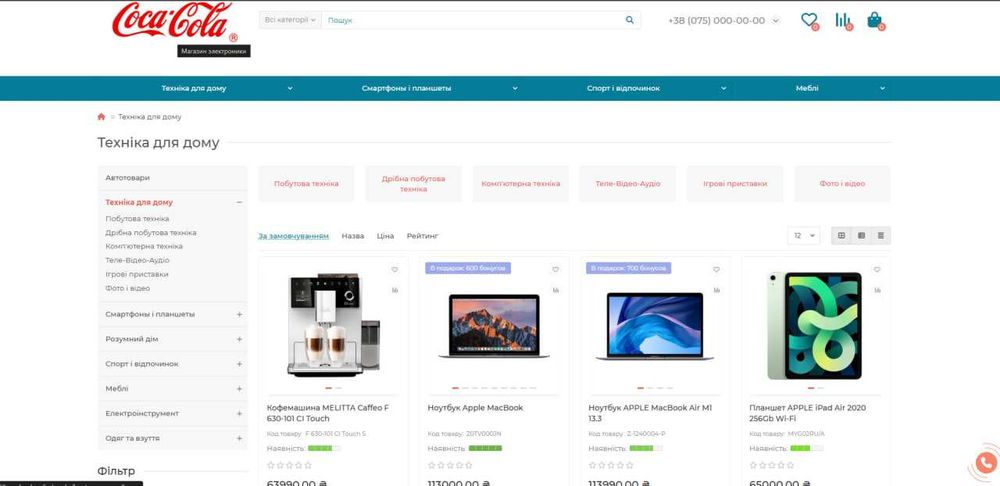Click Ігрові приставки sidebar sublink
1000x486 pixels.
[x=137, y=274]
